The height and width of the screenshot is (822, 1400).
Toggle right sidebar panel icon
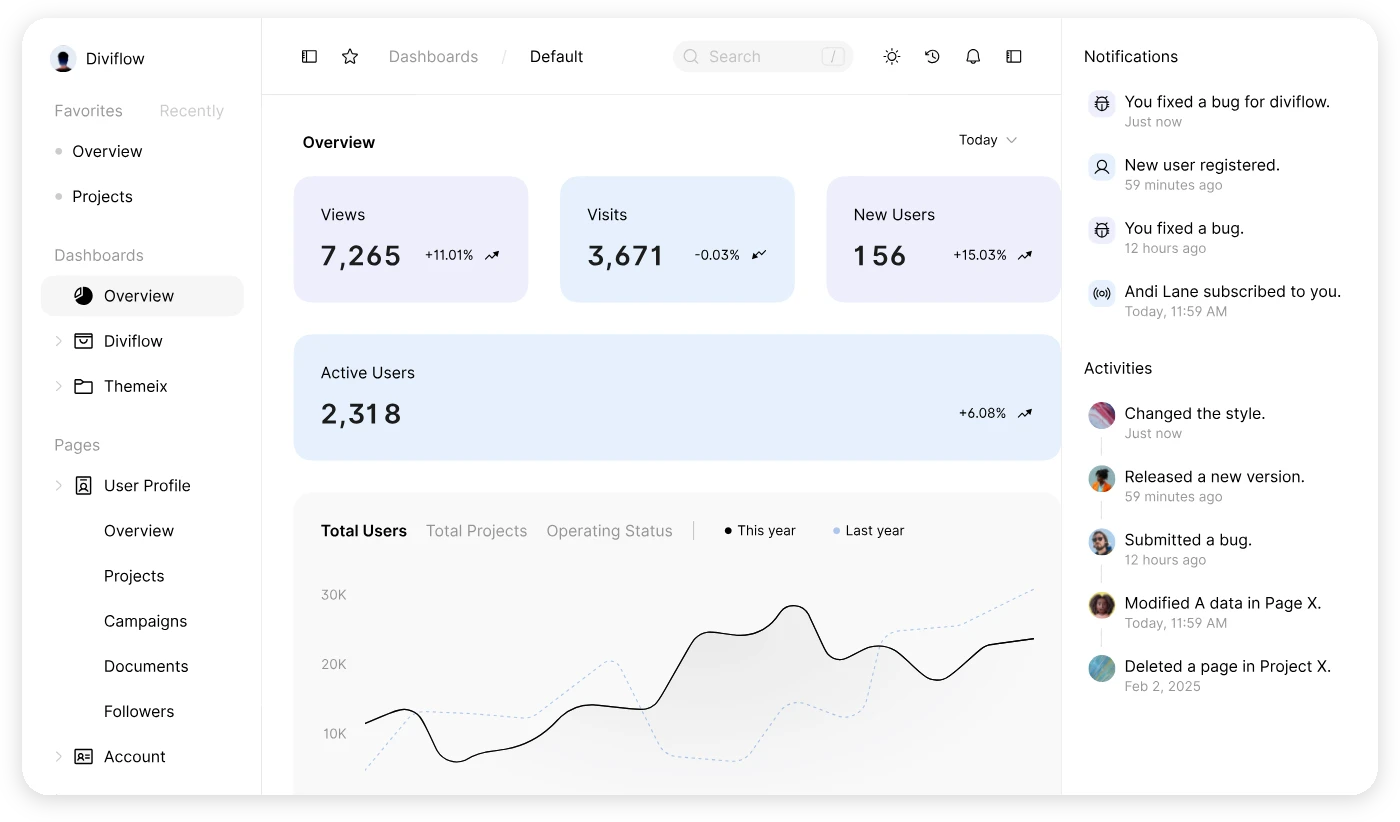click(1014, 57)
